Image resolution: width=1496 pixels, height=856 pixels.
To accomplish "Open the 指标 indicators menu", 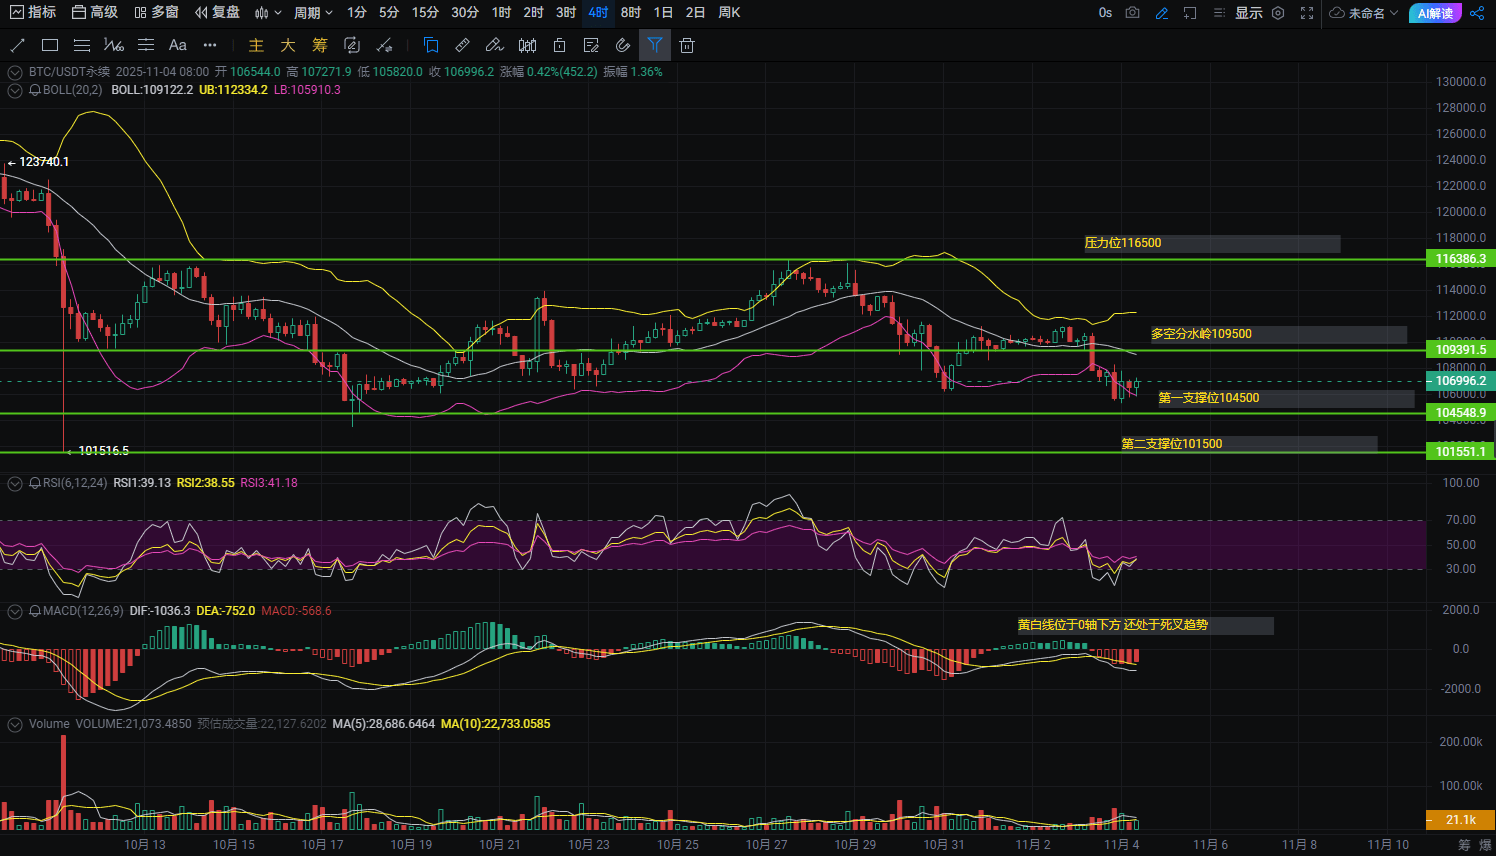I will [x=33, y=13].
